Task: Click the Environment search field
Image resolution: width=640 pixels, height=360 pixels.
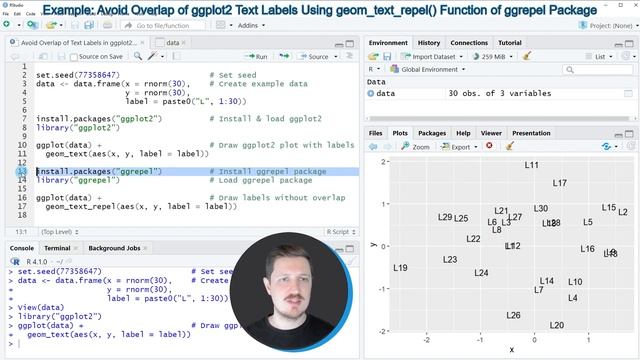Action: click(598, 70)
